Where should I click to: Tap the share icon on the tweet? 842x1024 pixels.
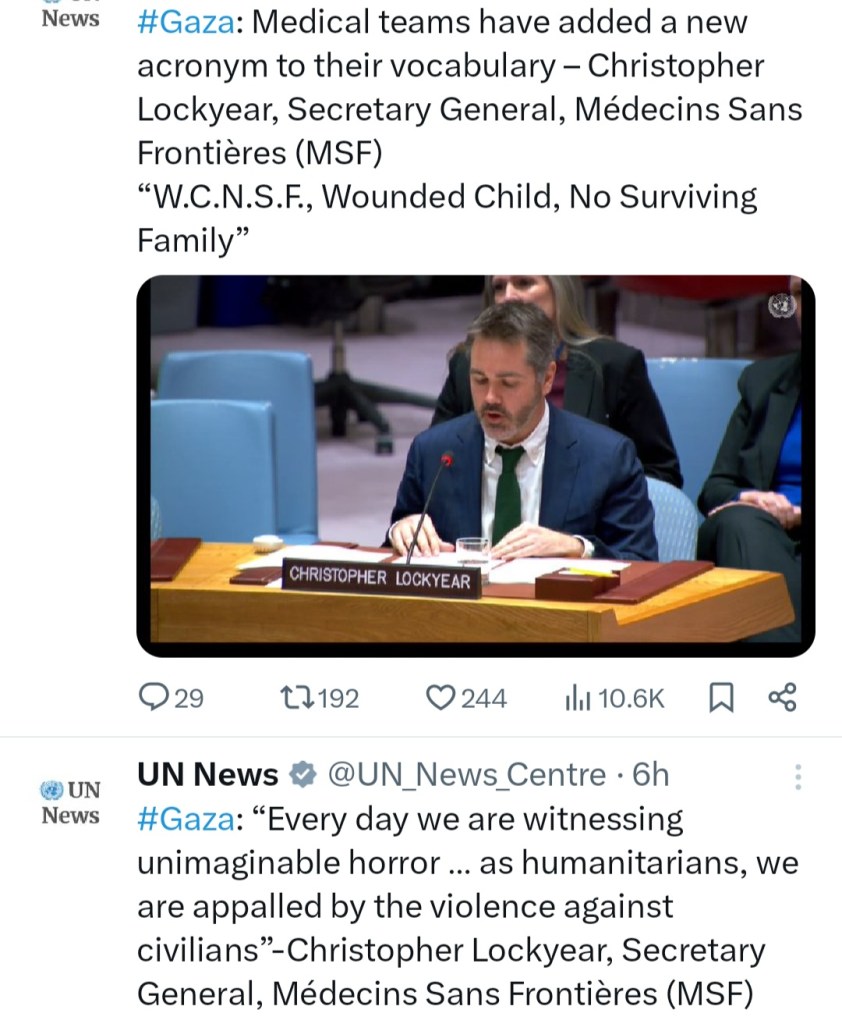click(x=781, y=697)
